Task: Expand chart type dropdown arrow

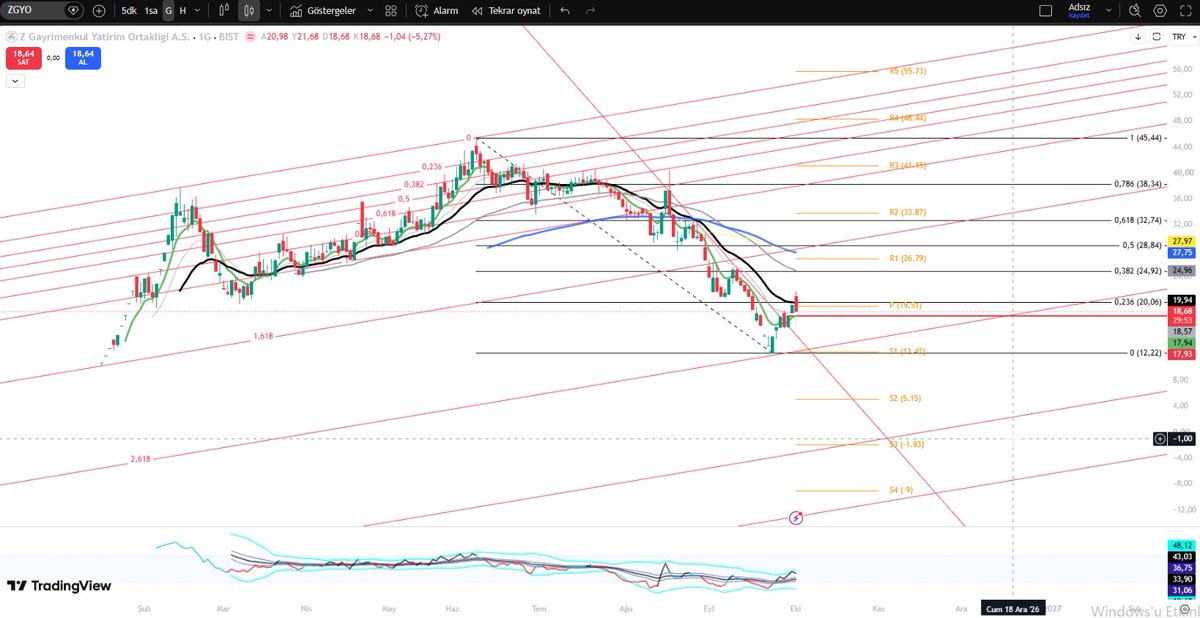Action: 269,11
